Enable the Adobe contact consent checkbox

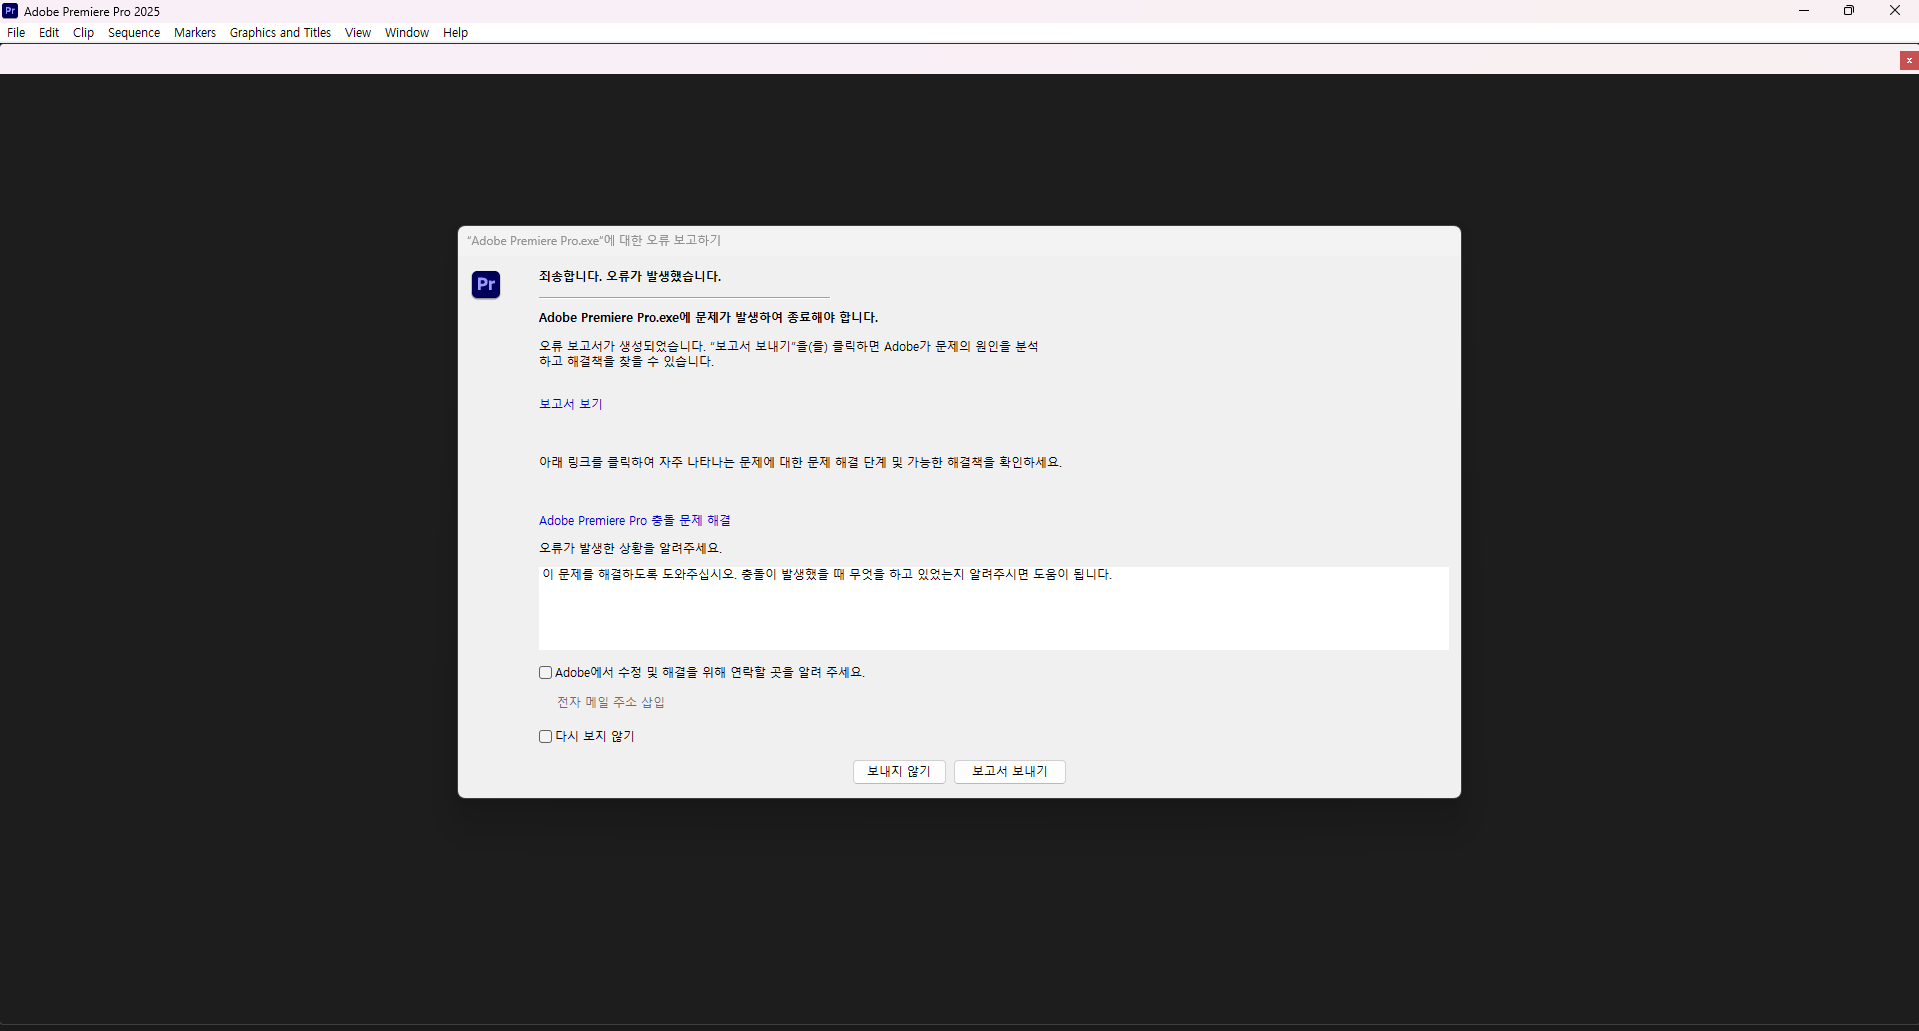pos(545,672)
